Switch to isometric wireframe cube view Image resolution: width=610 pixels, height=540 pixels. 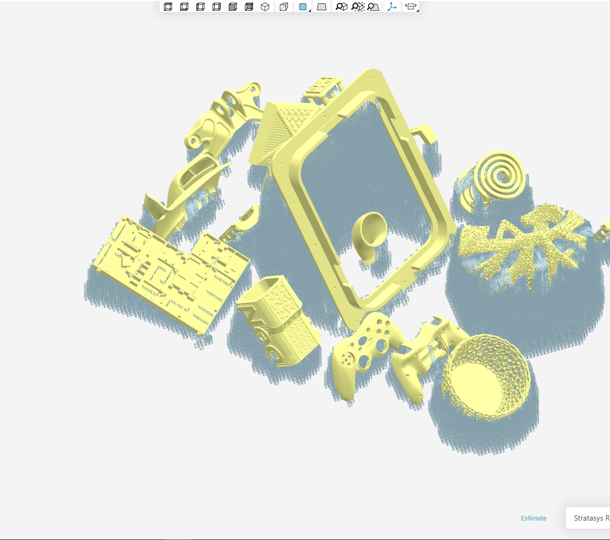point(265,7)
